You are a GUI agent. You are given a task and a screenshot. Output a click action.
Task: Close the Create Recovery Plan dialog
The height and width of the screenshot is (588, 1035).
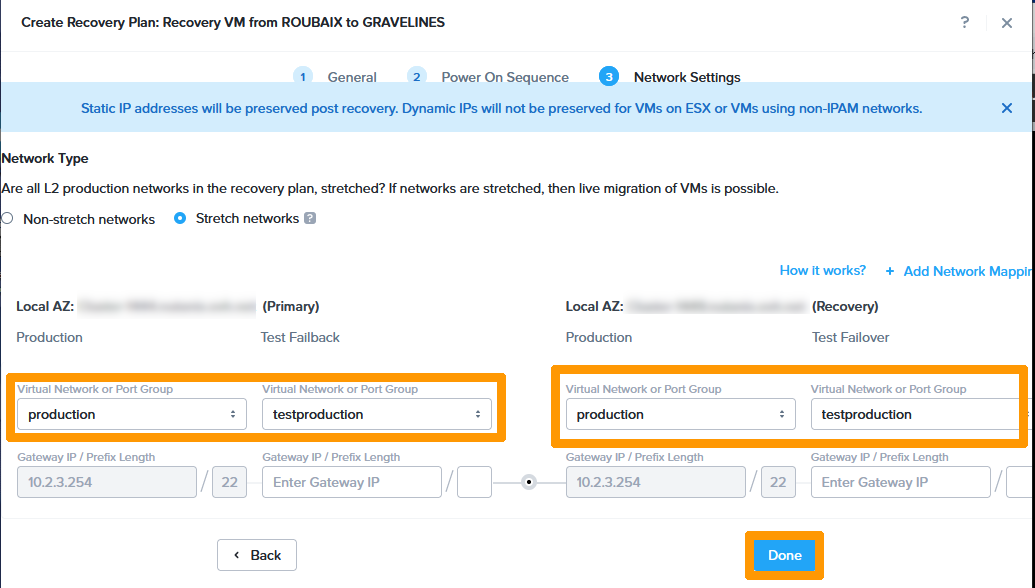point(1007,22)
